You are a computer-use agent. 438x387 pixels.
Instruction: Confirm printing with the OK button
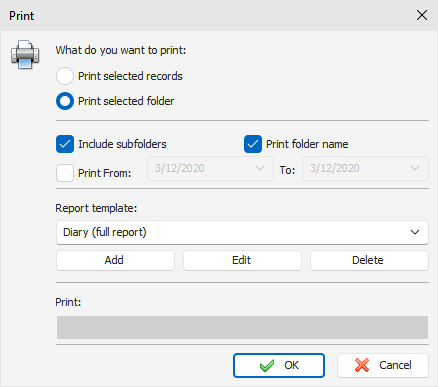click(x=279, y=365)
